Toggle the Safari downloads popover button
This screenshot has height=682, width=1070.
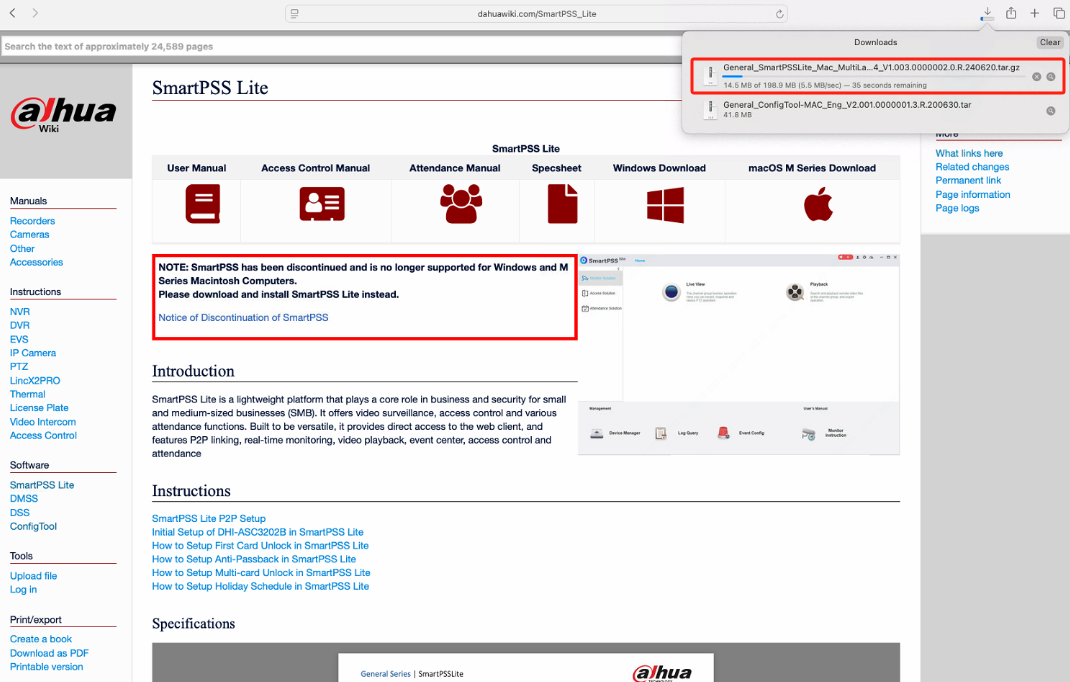click(987, 13)
